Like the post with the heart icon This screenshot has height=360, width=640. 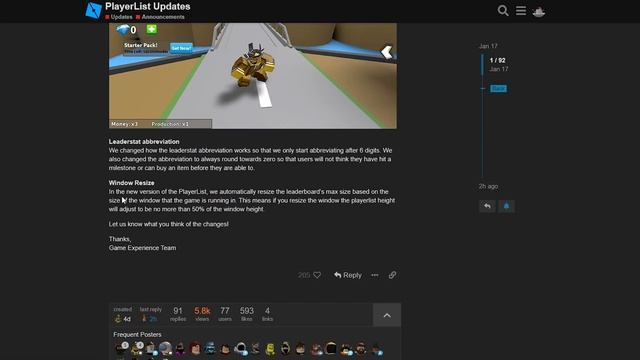(x=317, y=275)
